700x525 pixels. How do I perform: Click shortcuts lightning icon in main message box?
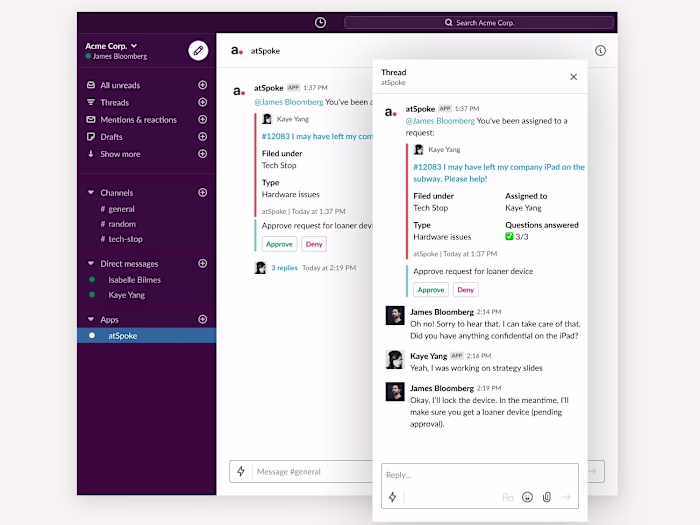[241, 471]
